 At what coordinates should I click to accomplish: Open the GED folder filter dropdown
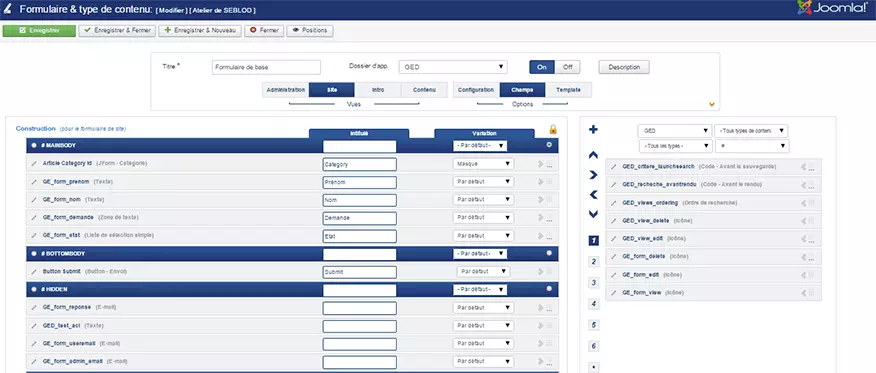(x=675, y=131)
